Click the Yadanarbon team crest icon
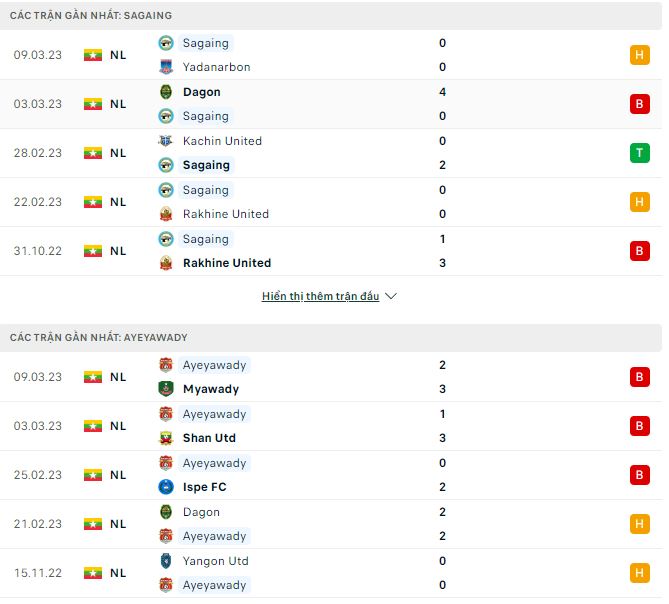This screenshot has height=604, width=669. [166, 67]
